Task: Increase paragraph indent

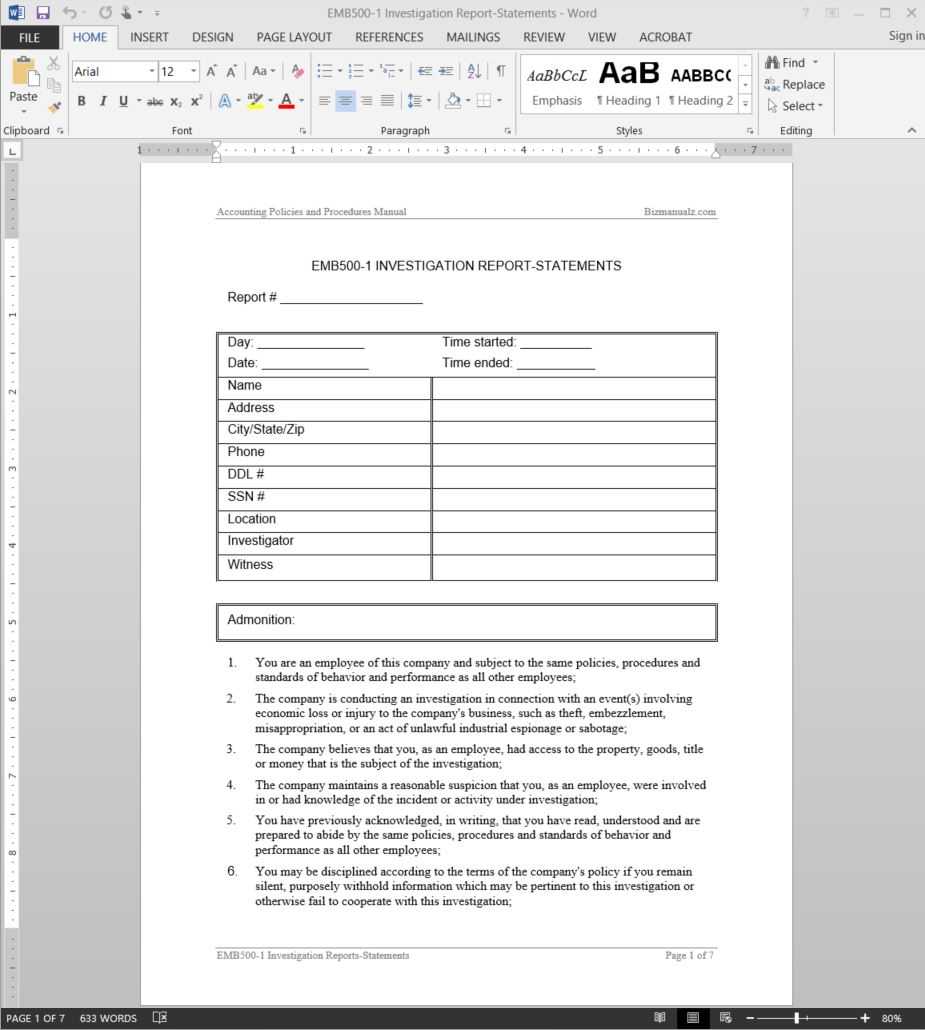Action: coord(446,70)
